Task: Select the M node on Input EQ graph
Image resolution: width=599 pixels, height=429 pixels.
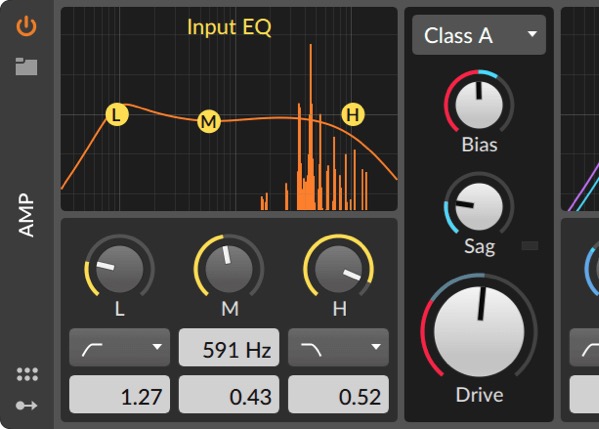Action: pyautogui.click(x=209, y=121)
